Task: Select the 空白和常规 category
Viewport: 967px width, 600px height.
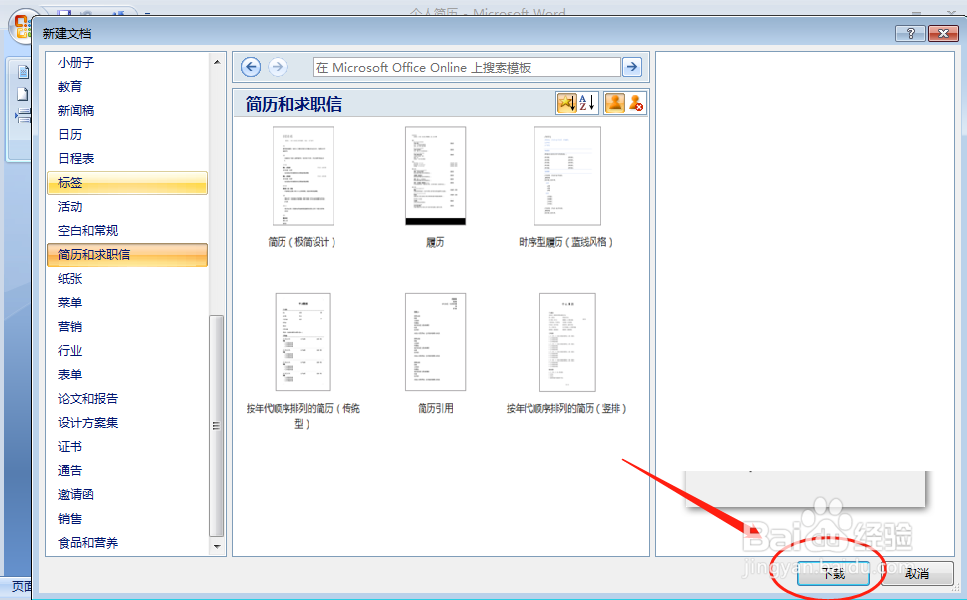Action: coord(128,231)
